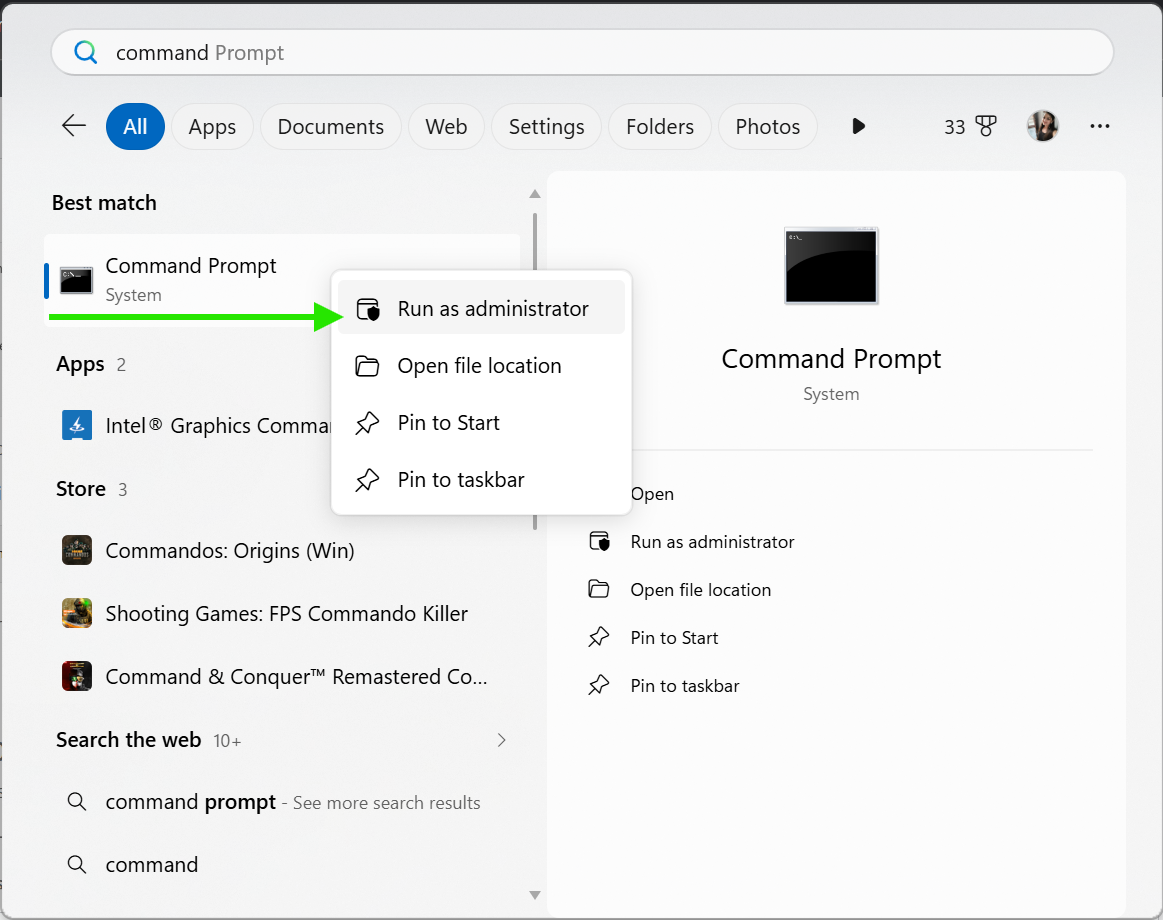Click results list scroll up arrow
Screen dimensions: 1163x920
click(x=535, y=194)
